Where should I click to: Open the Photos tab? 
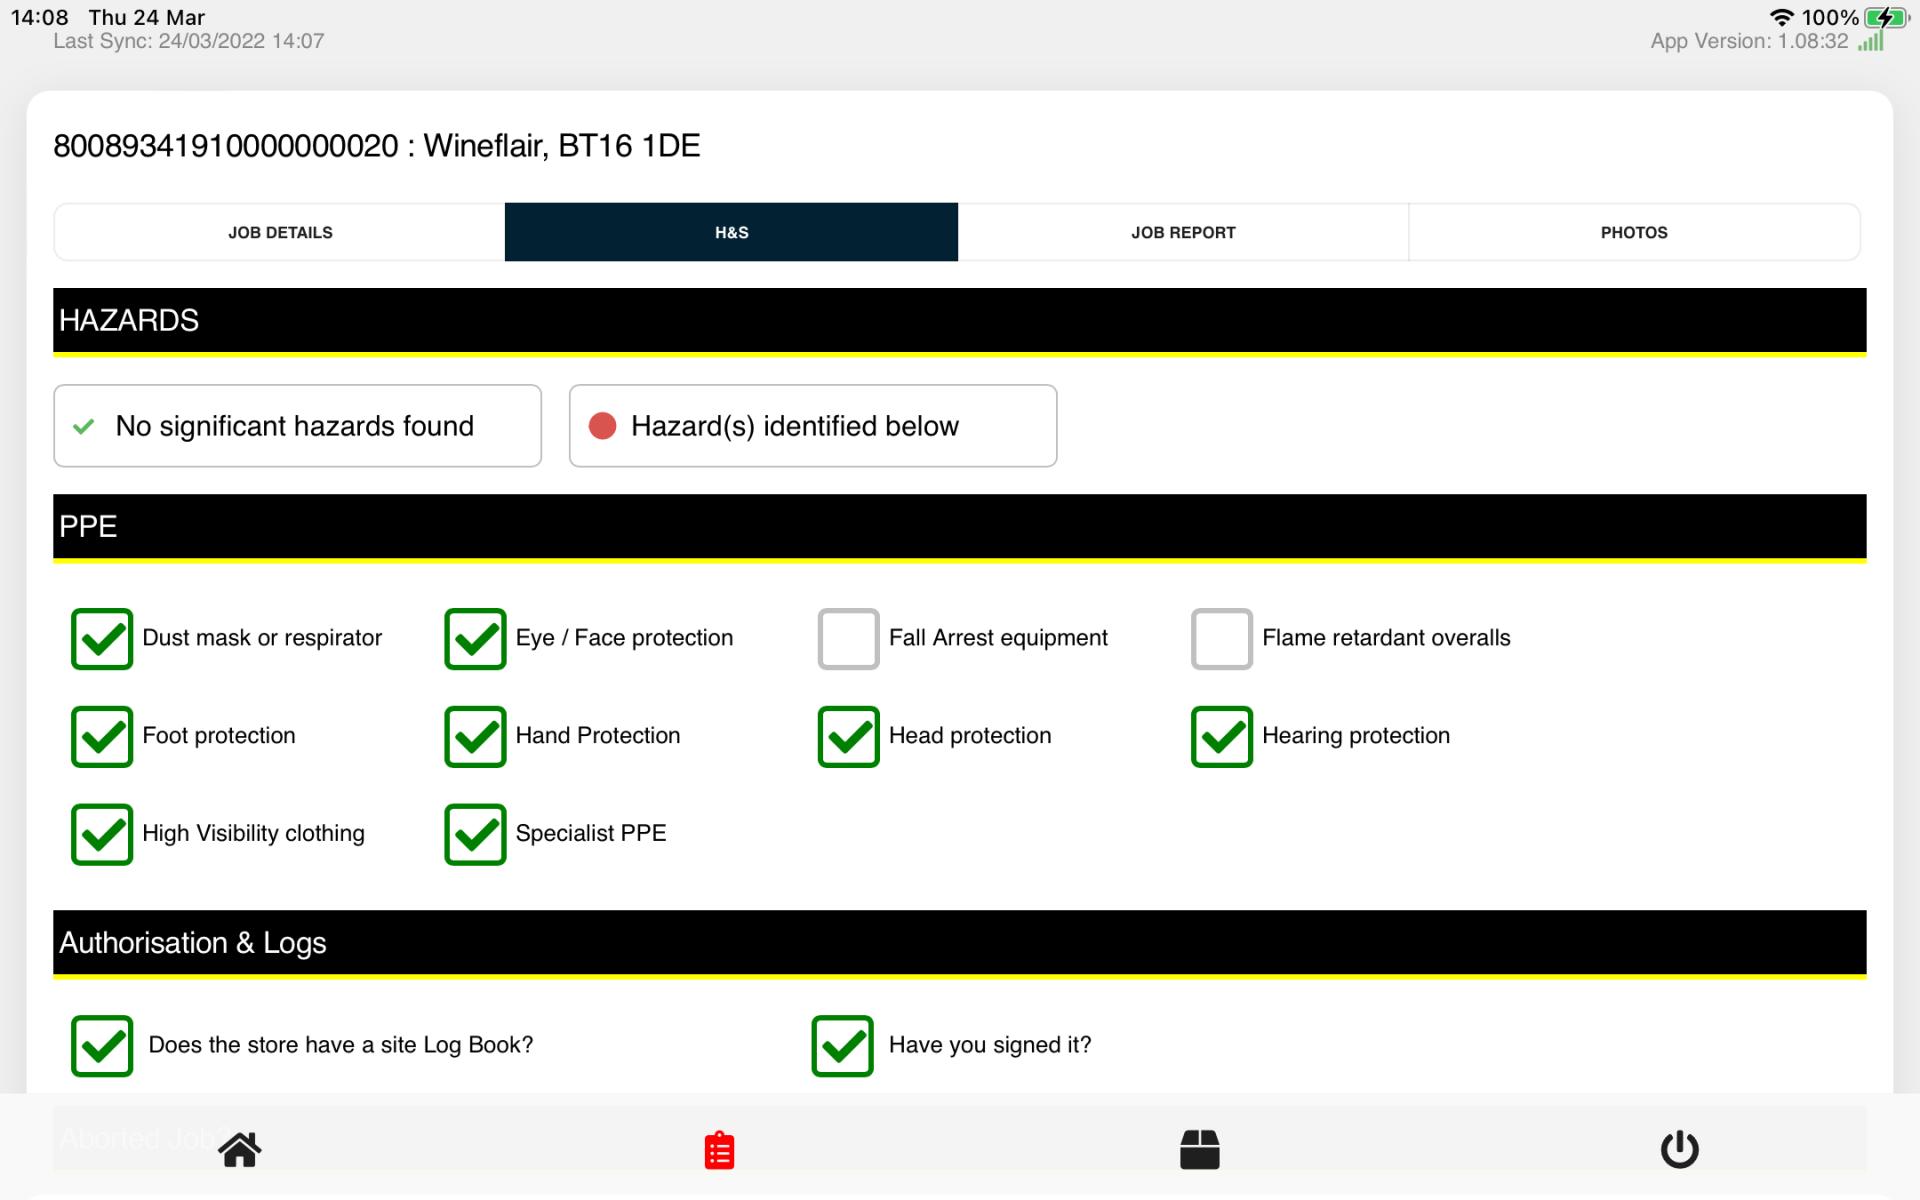(x=1634, y=232)
